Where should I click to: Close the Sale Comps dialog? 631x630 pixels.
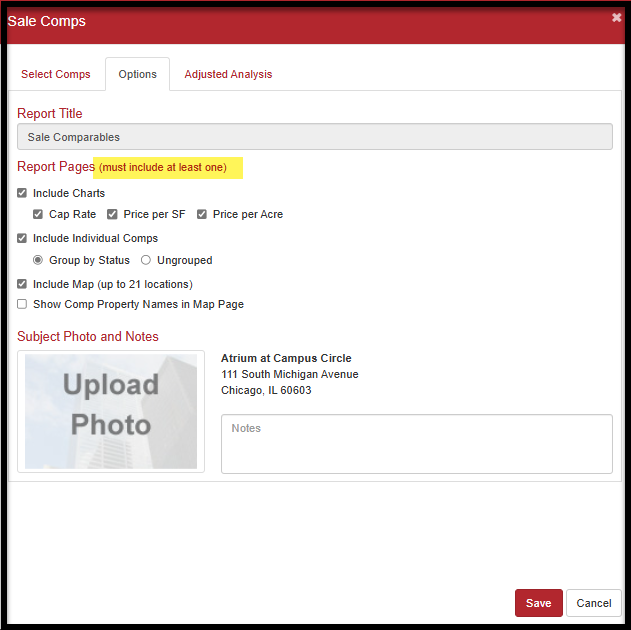(616, 17)
